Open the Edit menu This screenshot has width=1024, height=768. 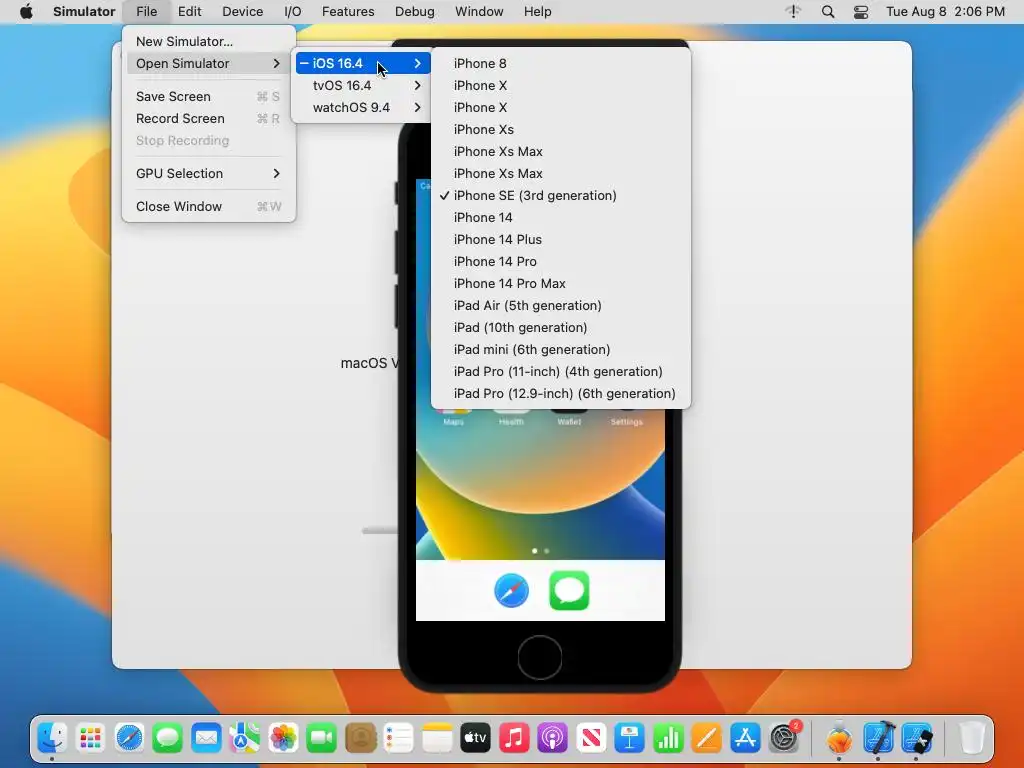tap(189, 12)
